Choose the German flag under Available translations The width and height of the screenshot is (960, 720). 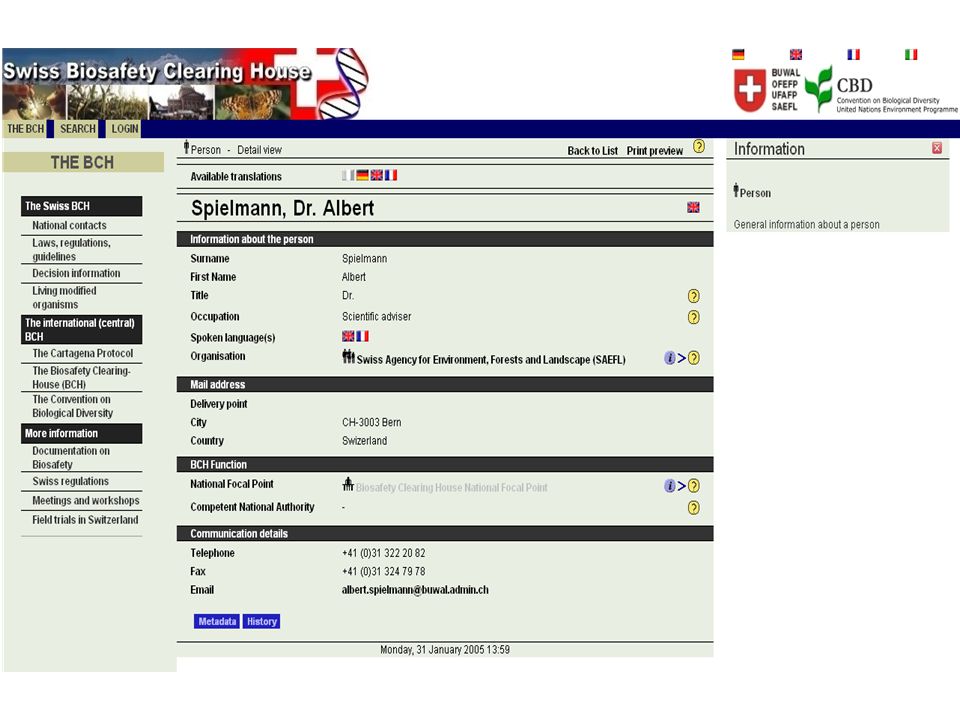click(362, 175)
